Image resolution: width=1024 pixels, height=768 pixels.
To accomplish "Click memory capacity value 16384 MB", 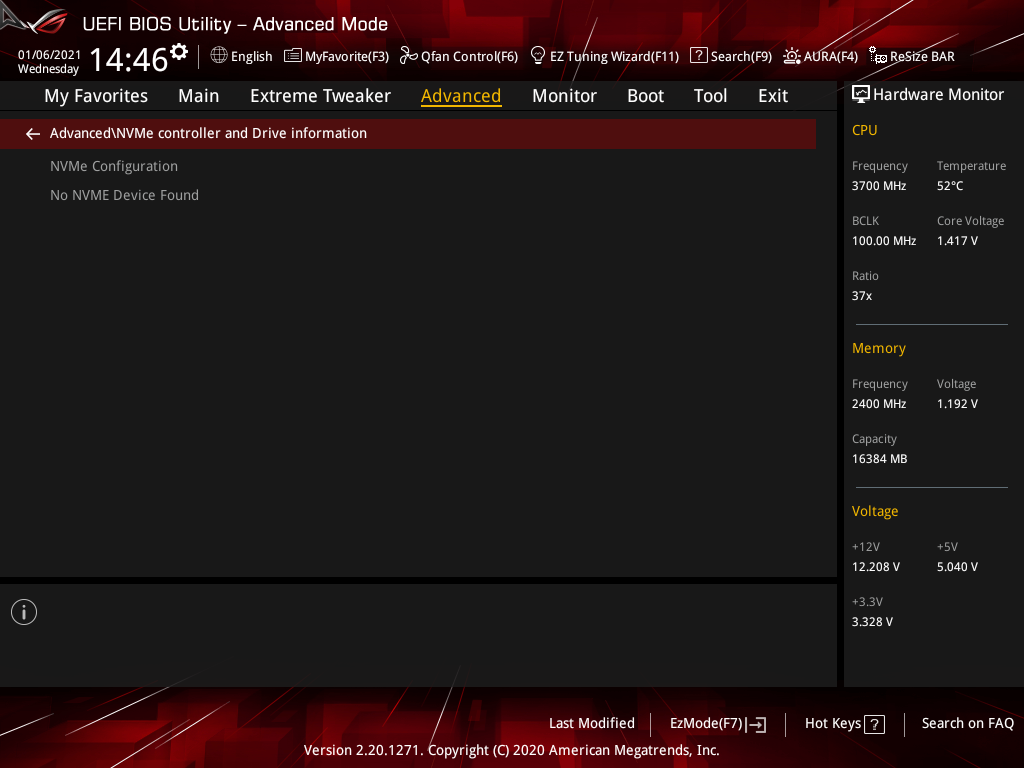I will pyautogui.click(x=880, y=459).
